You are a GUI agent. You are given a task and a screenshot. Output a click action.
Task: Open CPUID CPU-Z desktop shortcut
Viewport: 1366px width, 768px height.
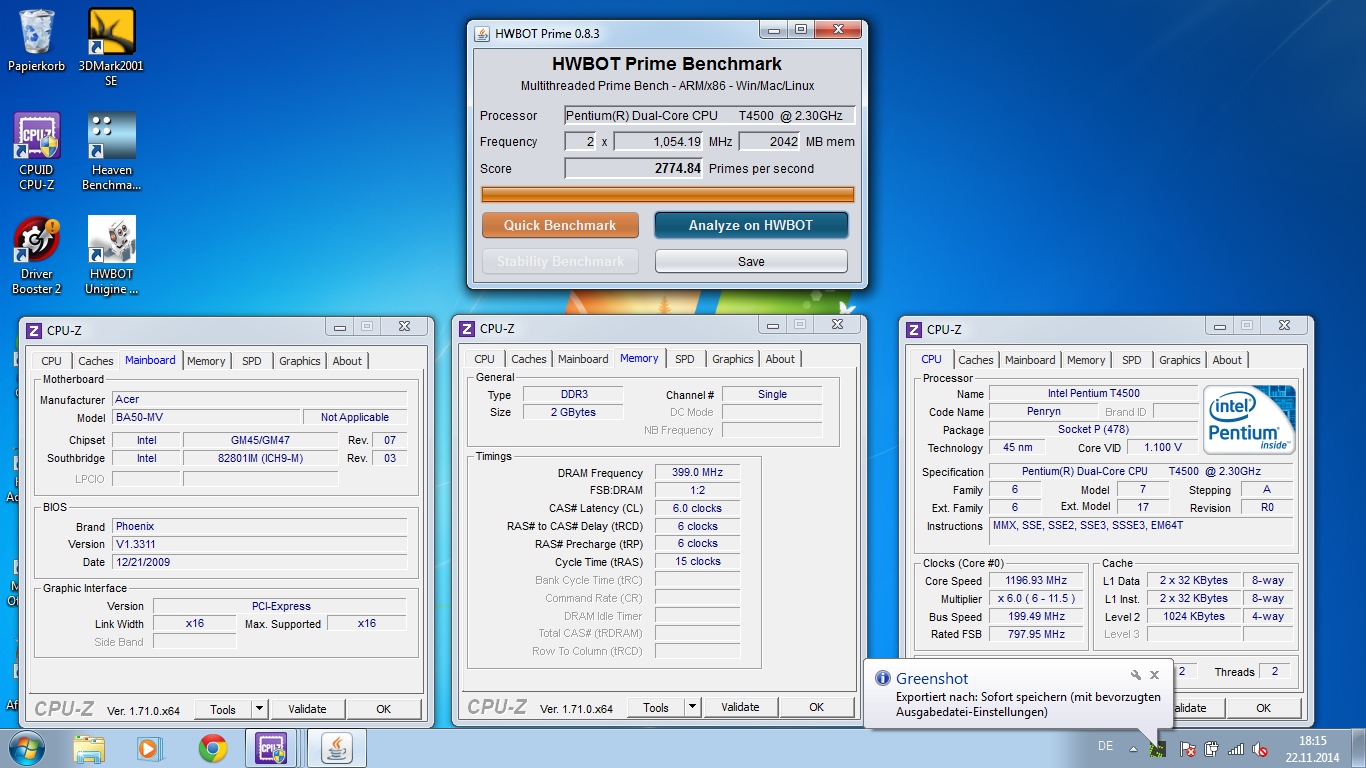click(37, 151)
